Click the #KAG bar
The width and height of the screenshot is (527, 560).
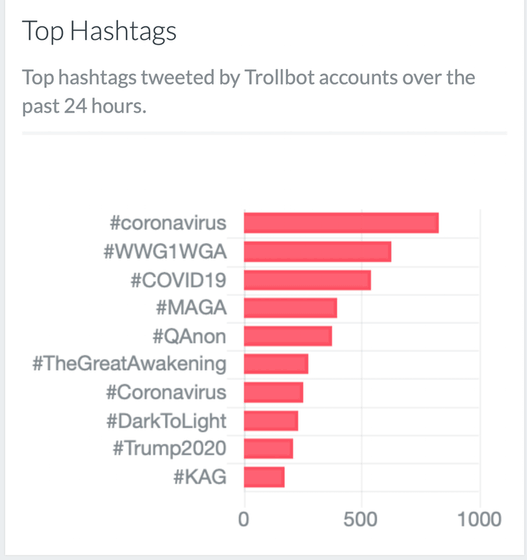pos(265,477)
